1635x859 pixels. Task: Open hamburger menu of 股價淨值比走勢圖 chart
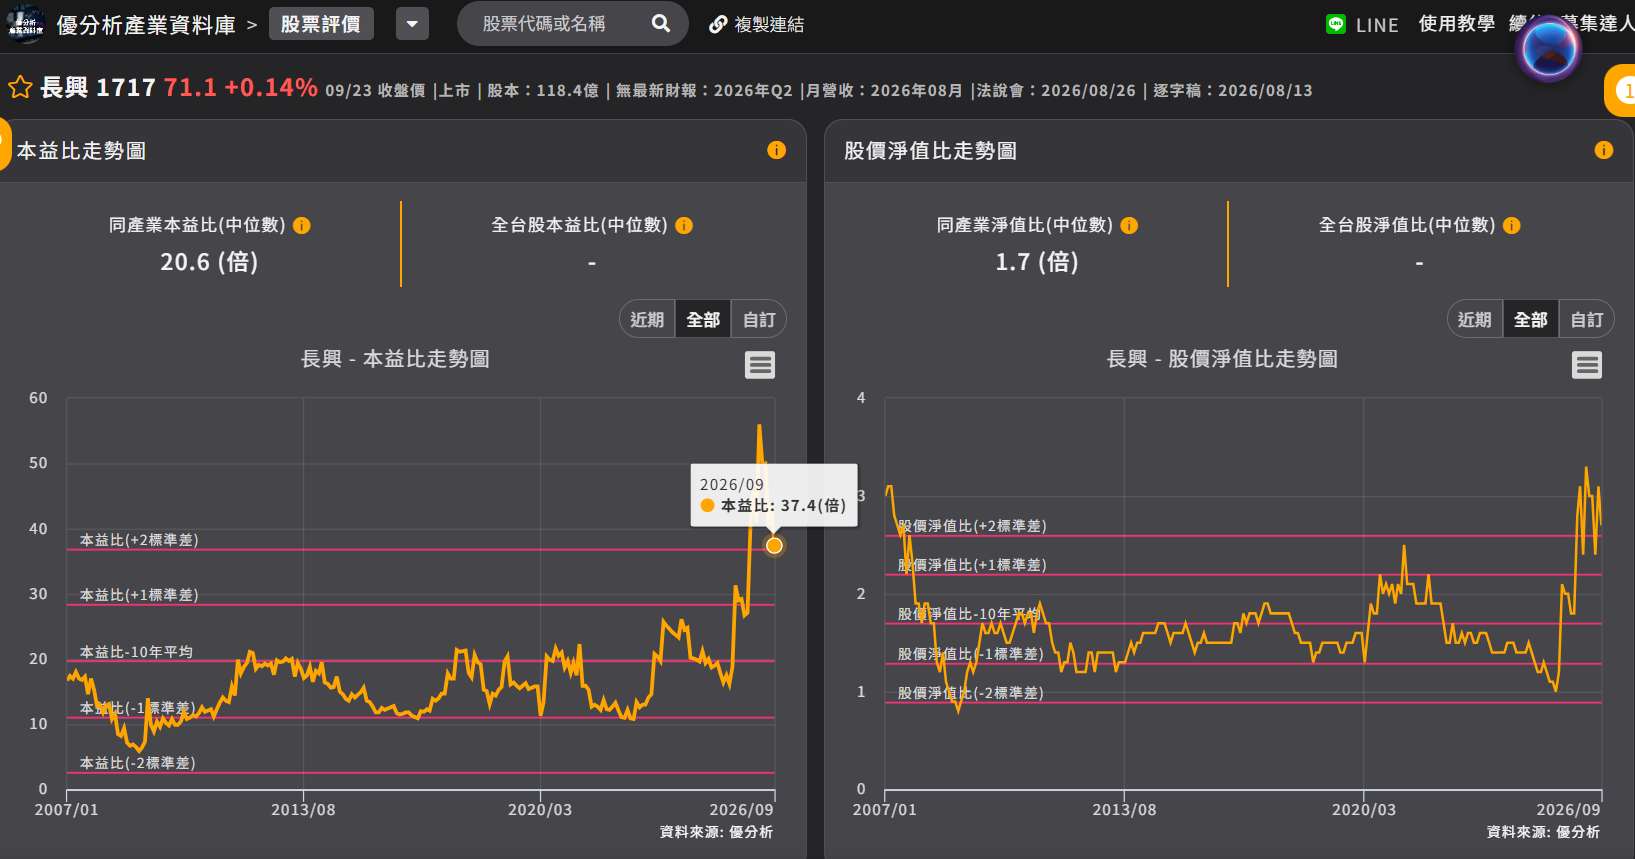pyautogui.click(x=1587, y=365)
